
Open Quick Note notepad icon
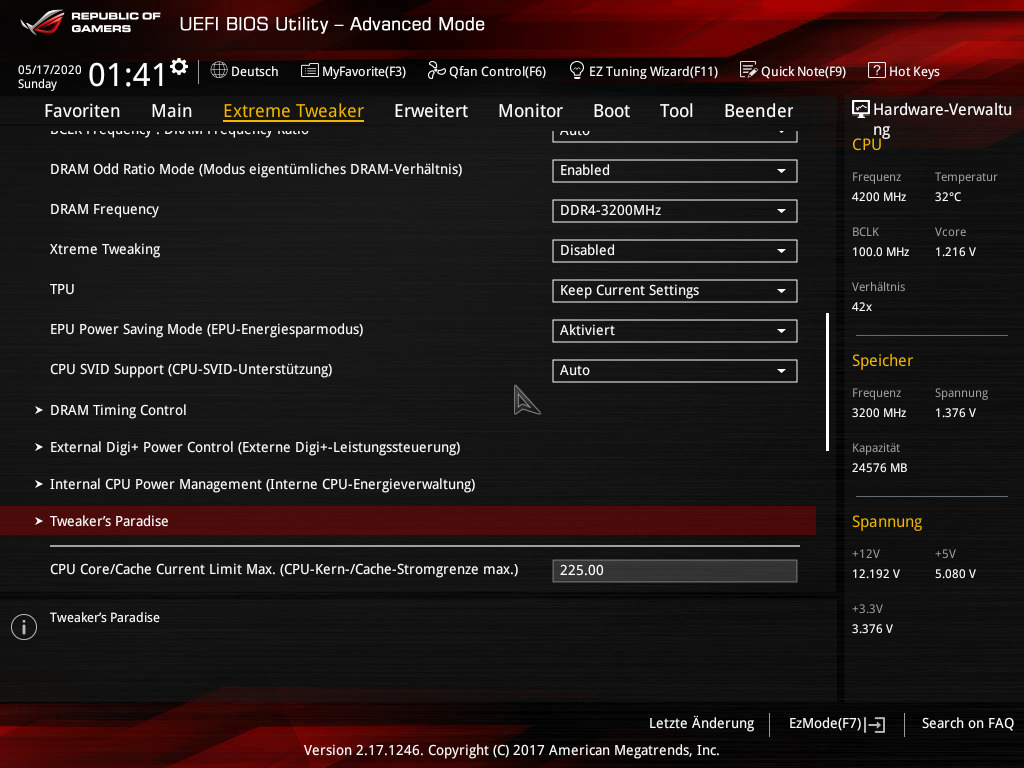[748, 70]
